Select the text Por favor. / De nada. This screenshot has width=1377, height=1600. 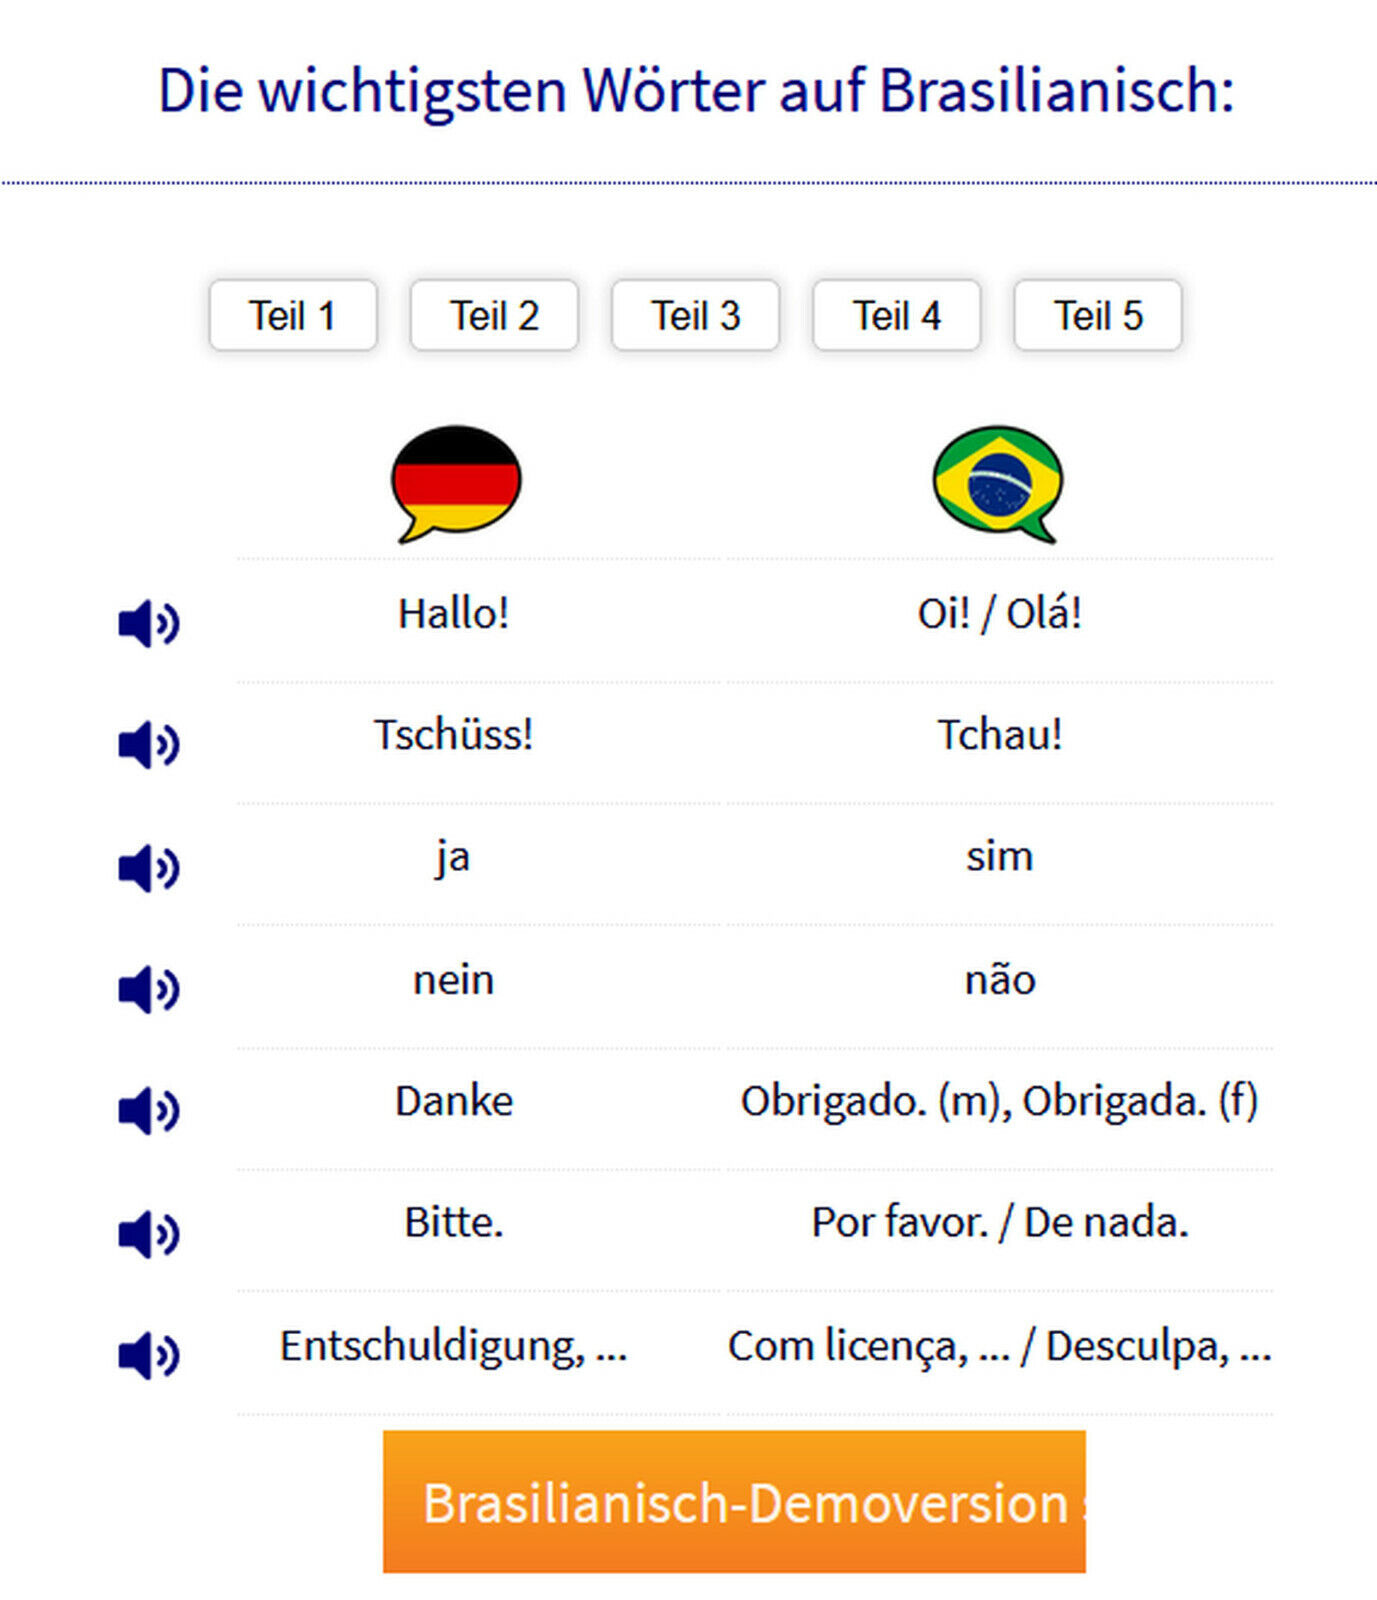[999, 1222]
